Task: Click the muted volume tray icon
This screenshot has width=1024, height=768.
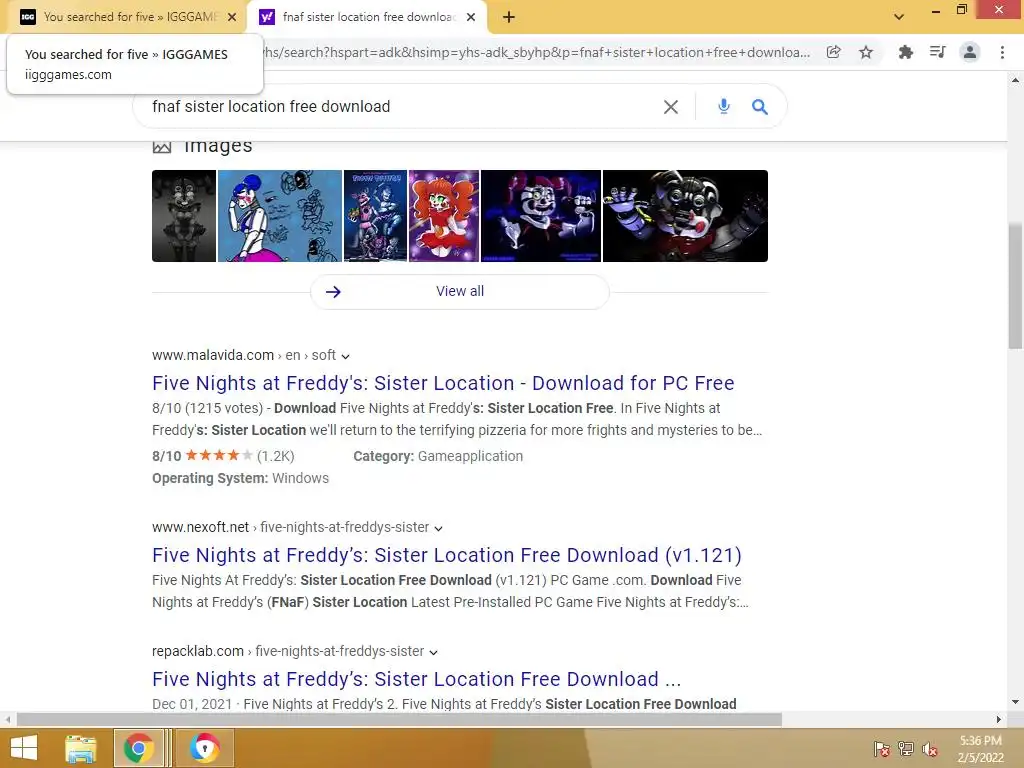Action: click(x=930, y=749)
